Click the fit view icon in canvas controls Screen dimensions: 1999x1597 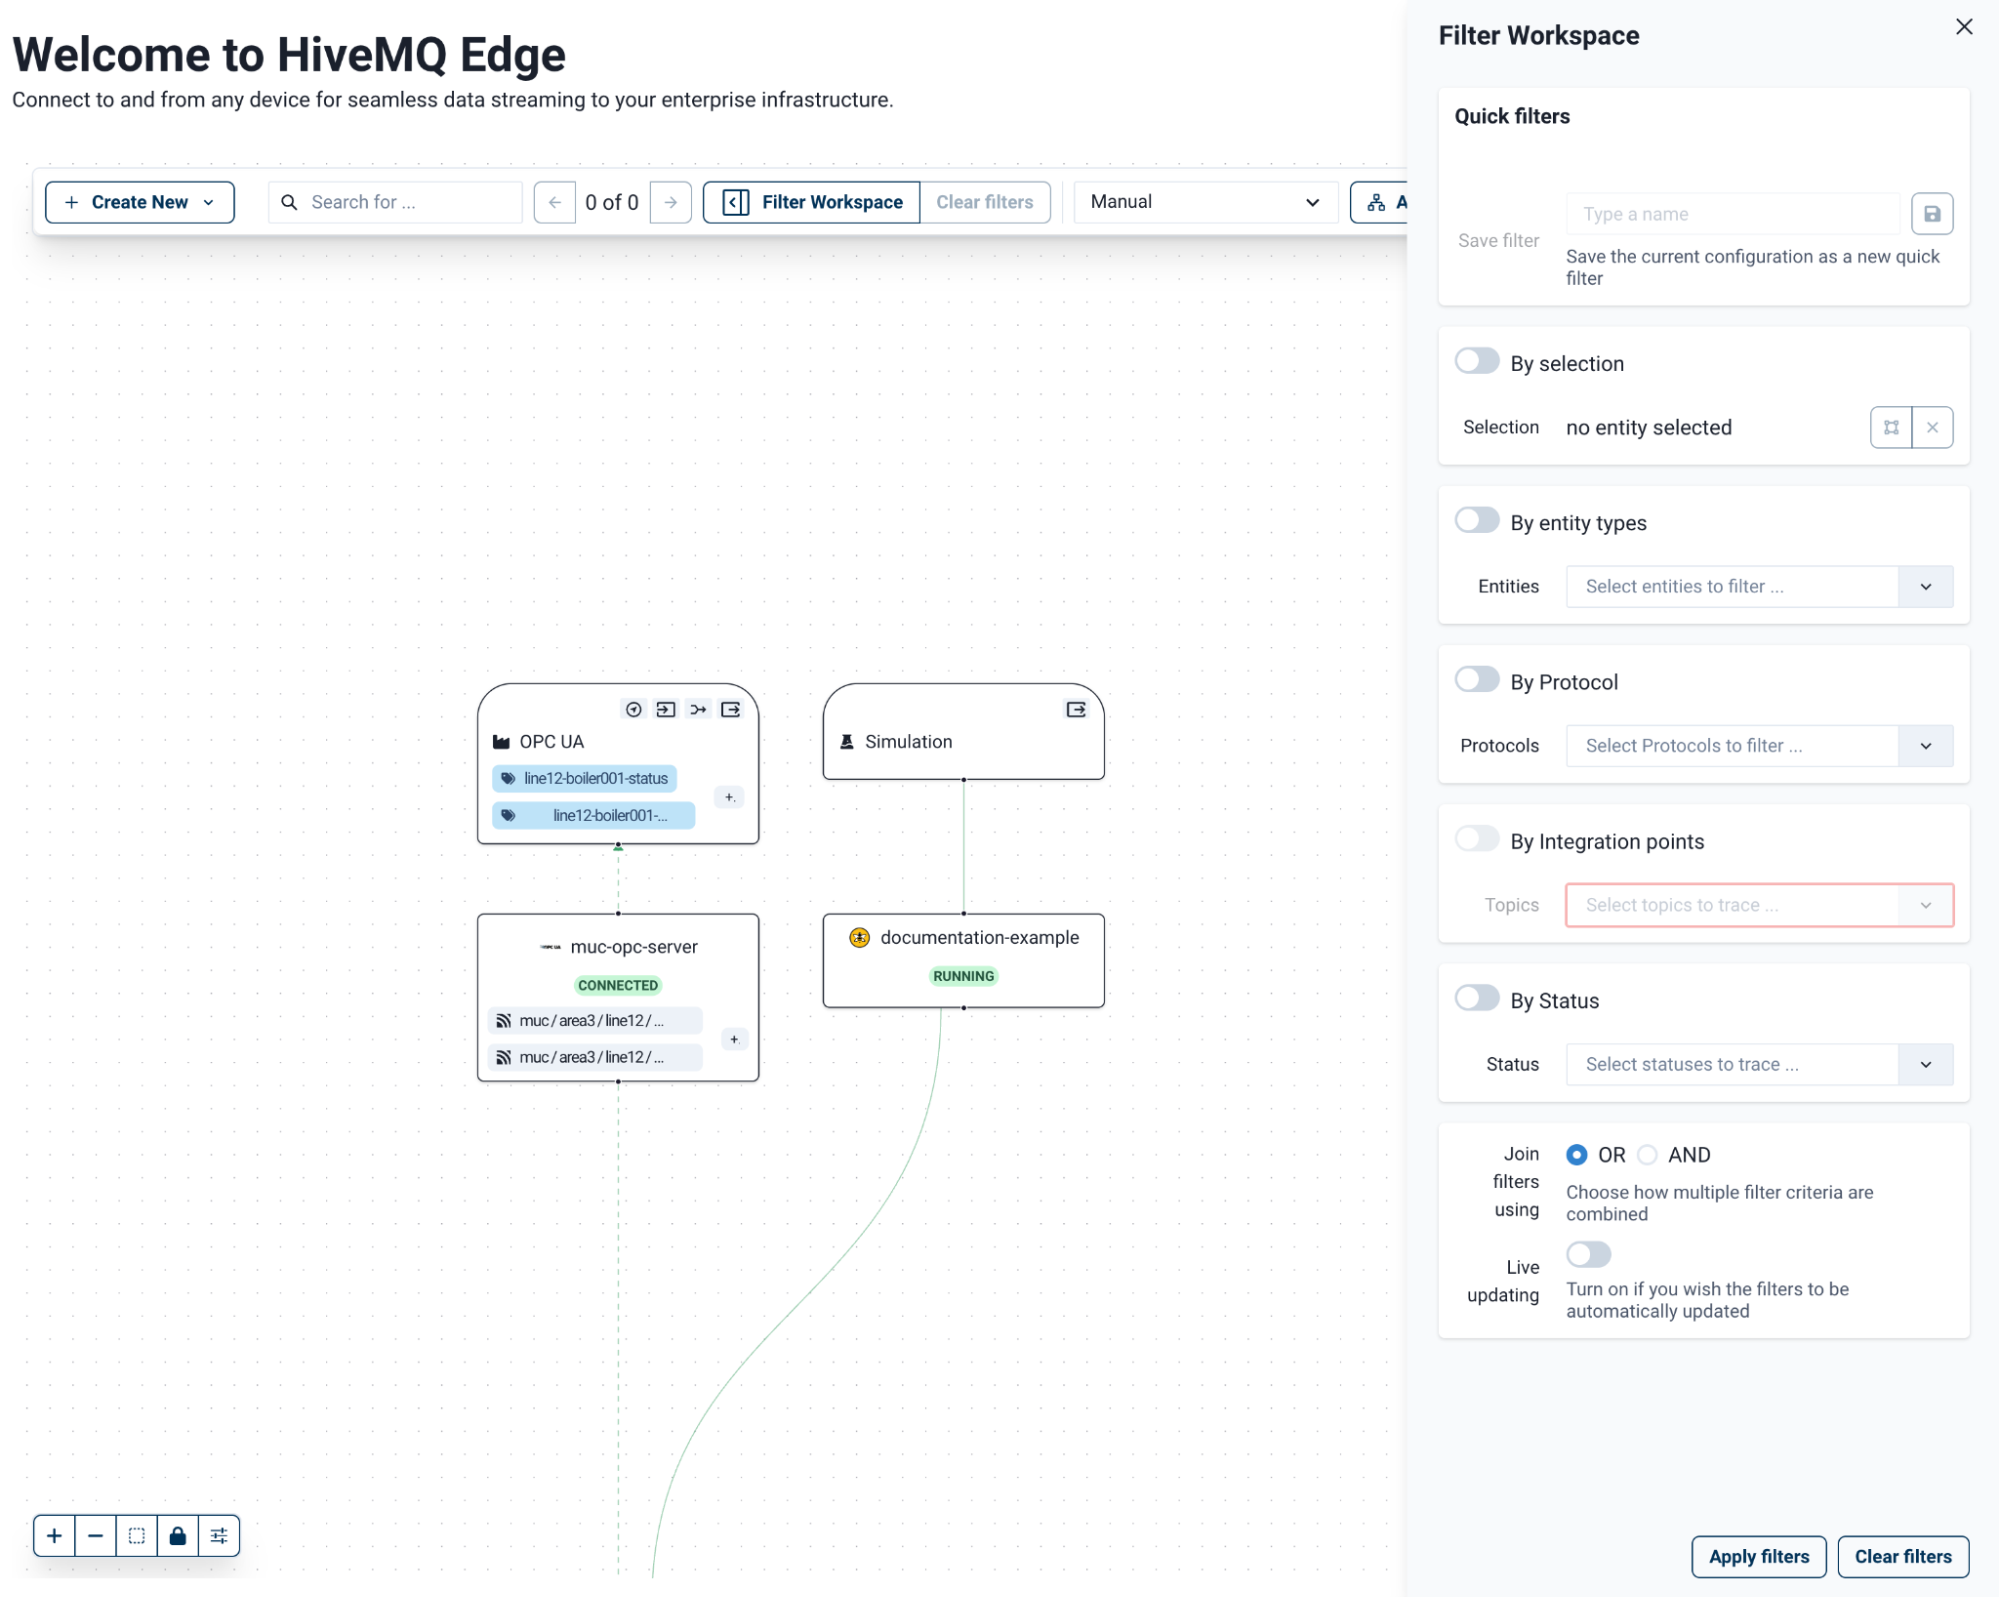coord(136,1535)
